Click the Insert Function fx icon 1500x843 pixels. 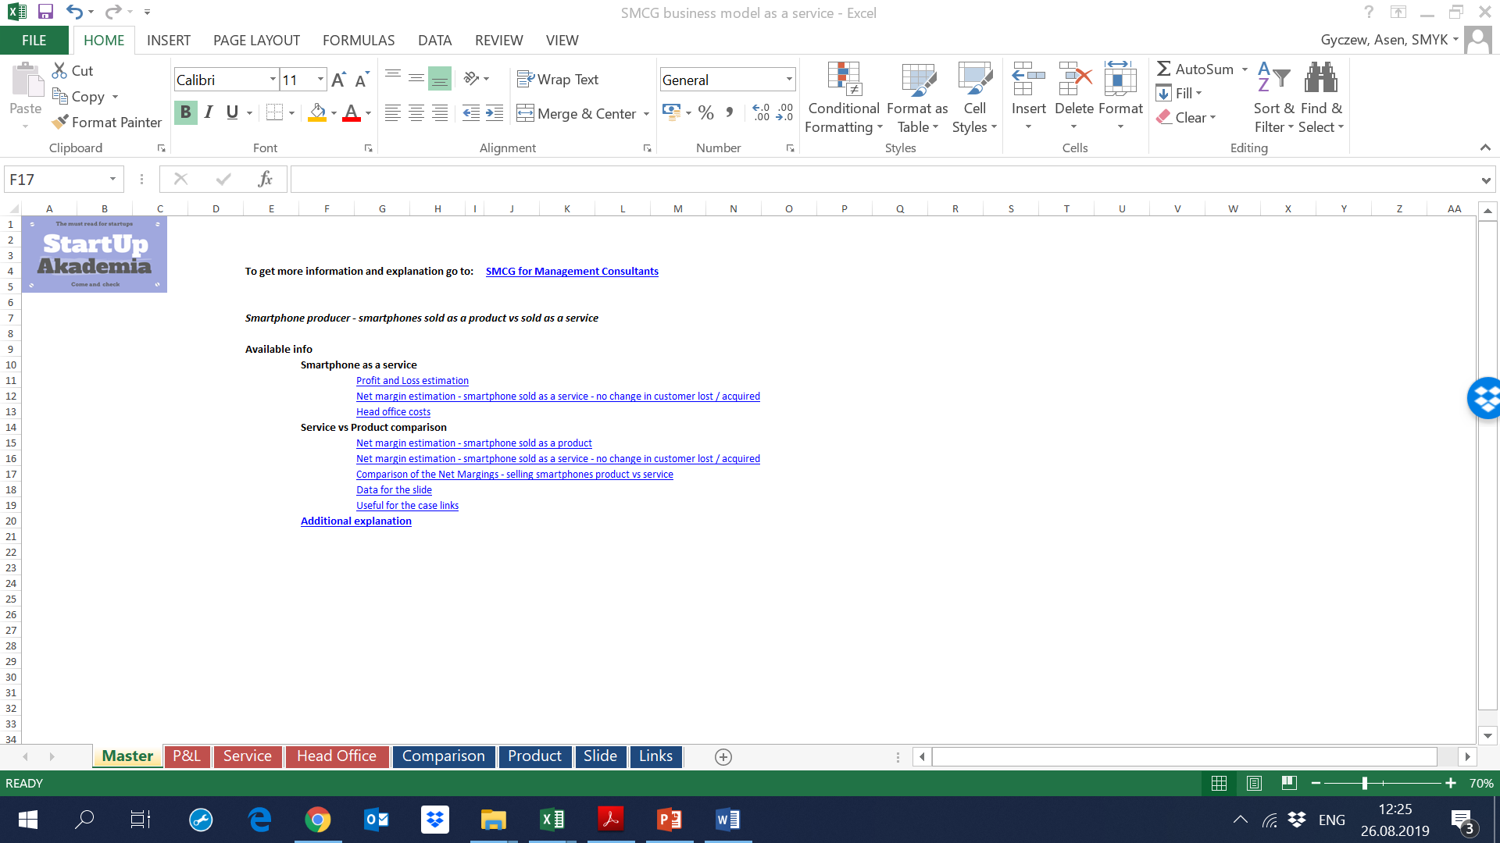point(265,179)
